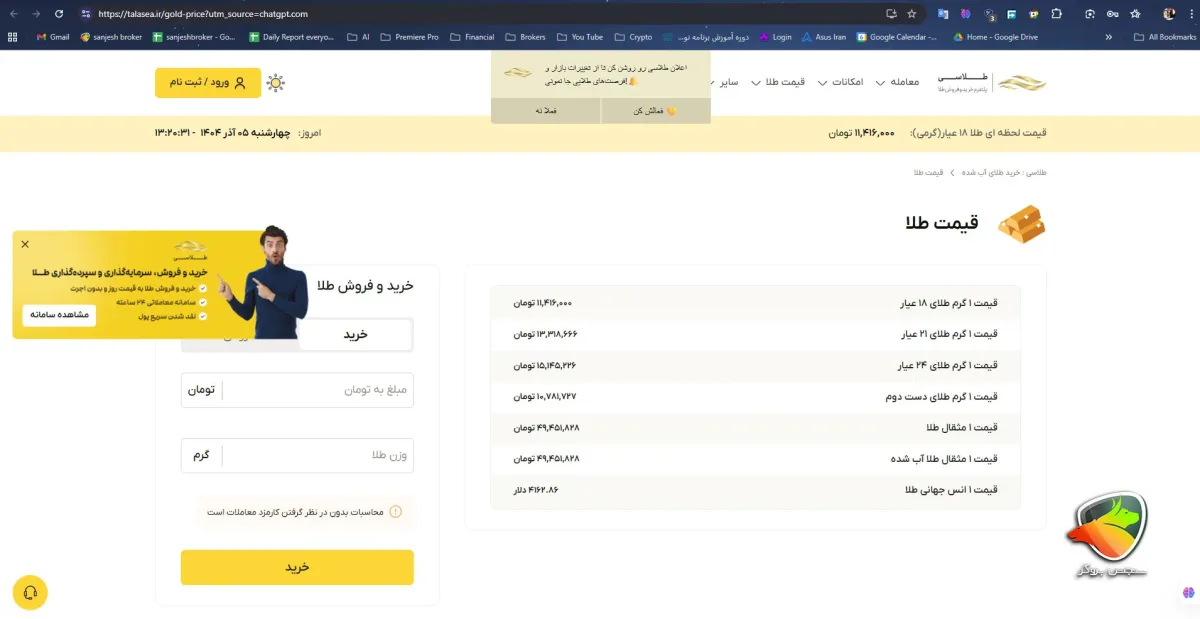Screen dimensions: 1200x619
Task: Open the Financial bookmarks folder
Action: coord(472,37)
